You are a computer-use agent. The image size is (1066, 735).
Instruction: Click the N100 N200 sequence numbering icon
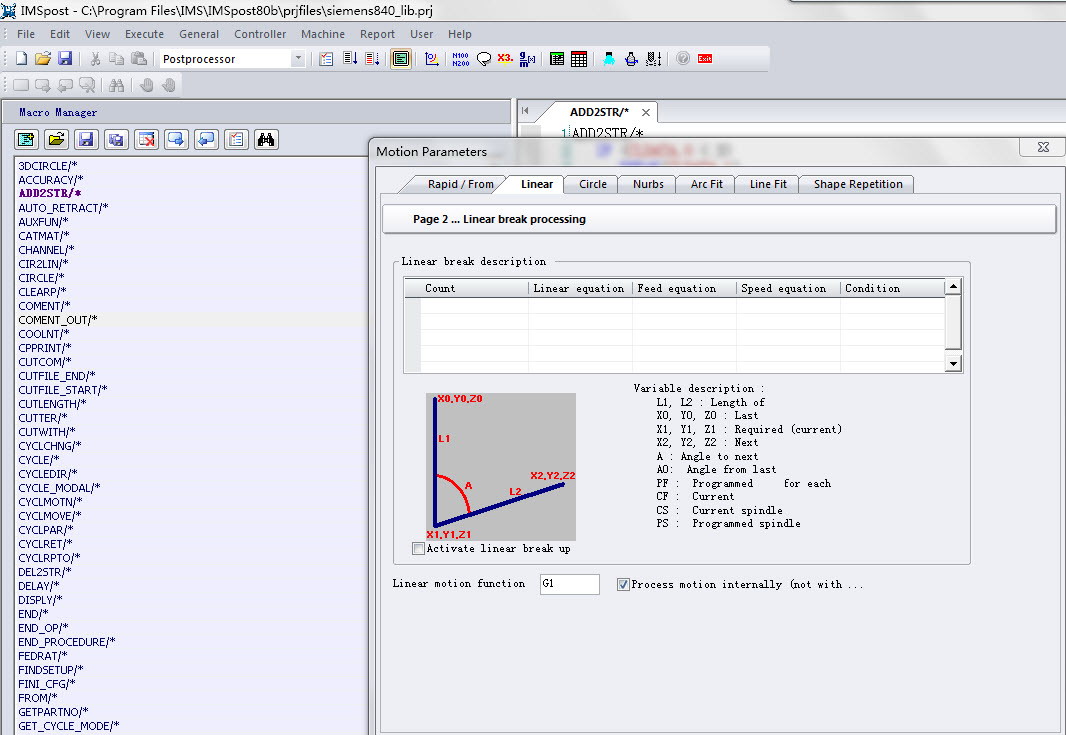[461, 59]
